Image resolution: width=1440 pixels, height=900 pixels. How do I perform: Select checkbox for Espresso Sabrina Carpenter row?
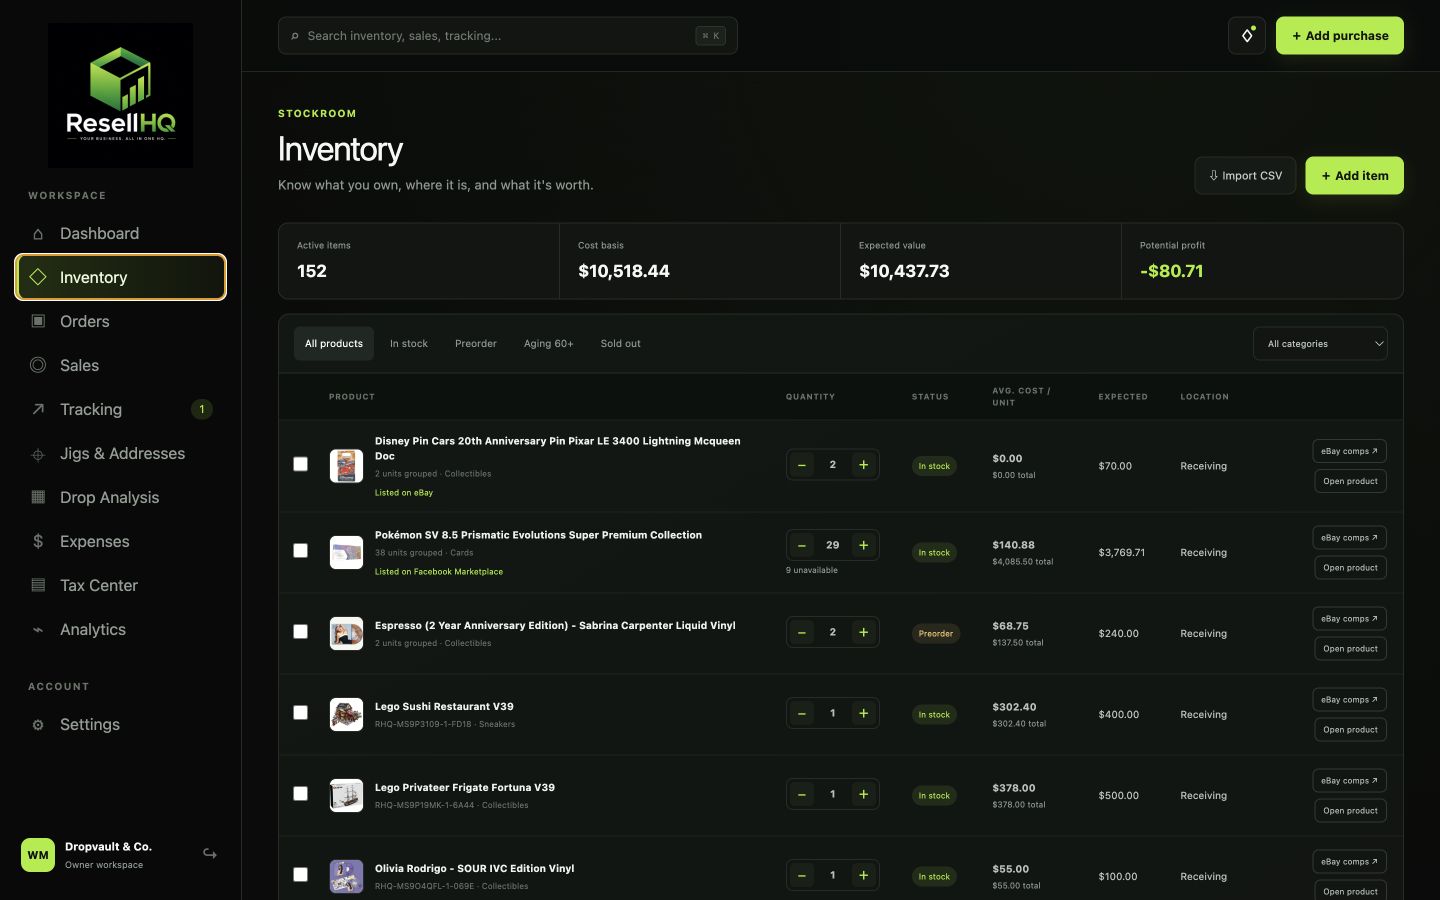coord(300,632)
